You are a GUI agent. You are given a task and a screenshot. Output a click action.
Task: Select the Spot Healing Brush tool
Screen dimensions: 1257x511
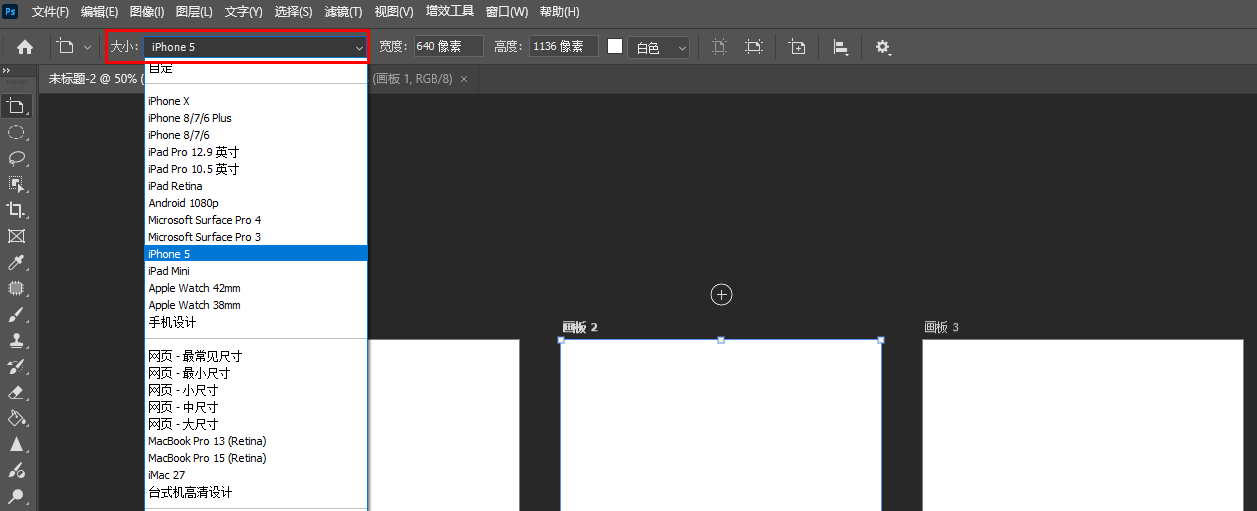coord(16,288)
